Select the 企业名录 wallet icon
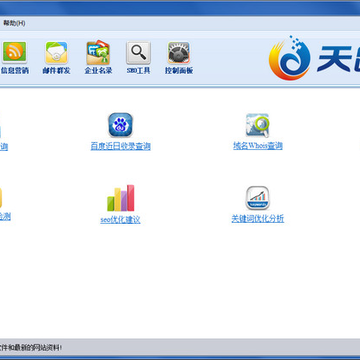This screenshot has height=360, width=360. 98,53
